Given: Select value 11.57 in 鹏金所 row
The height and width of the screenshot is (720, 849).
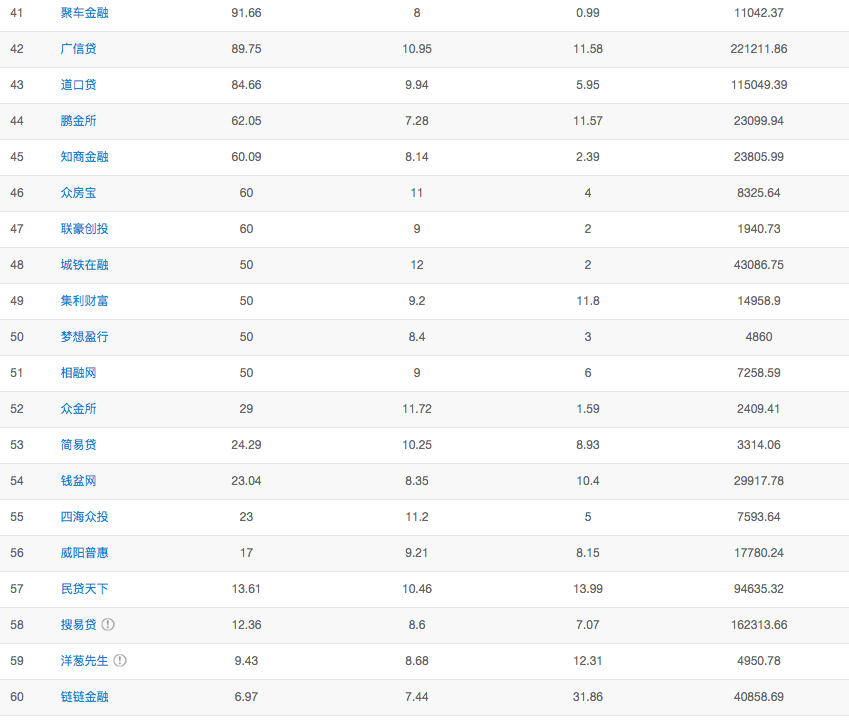Looking at the screenshot, I should (588, 121).
